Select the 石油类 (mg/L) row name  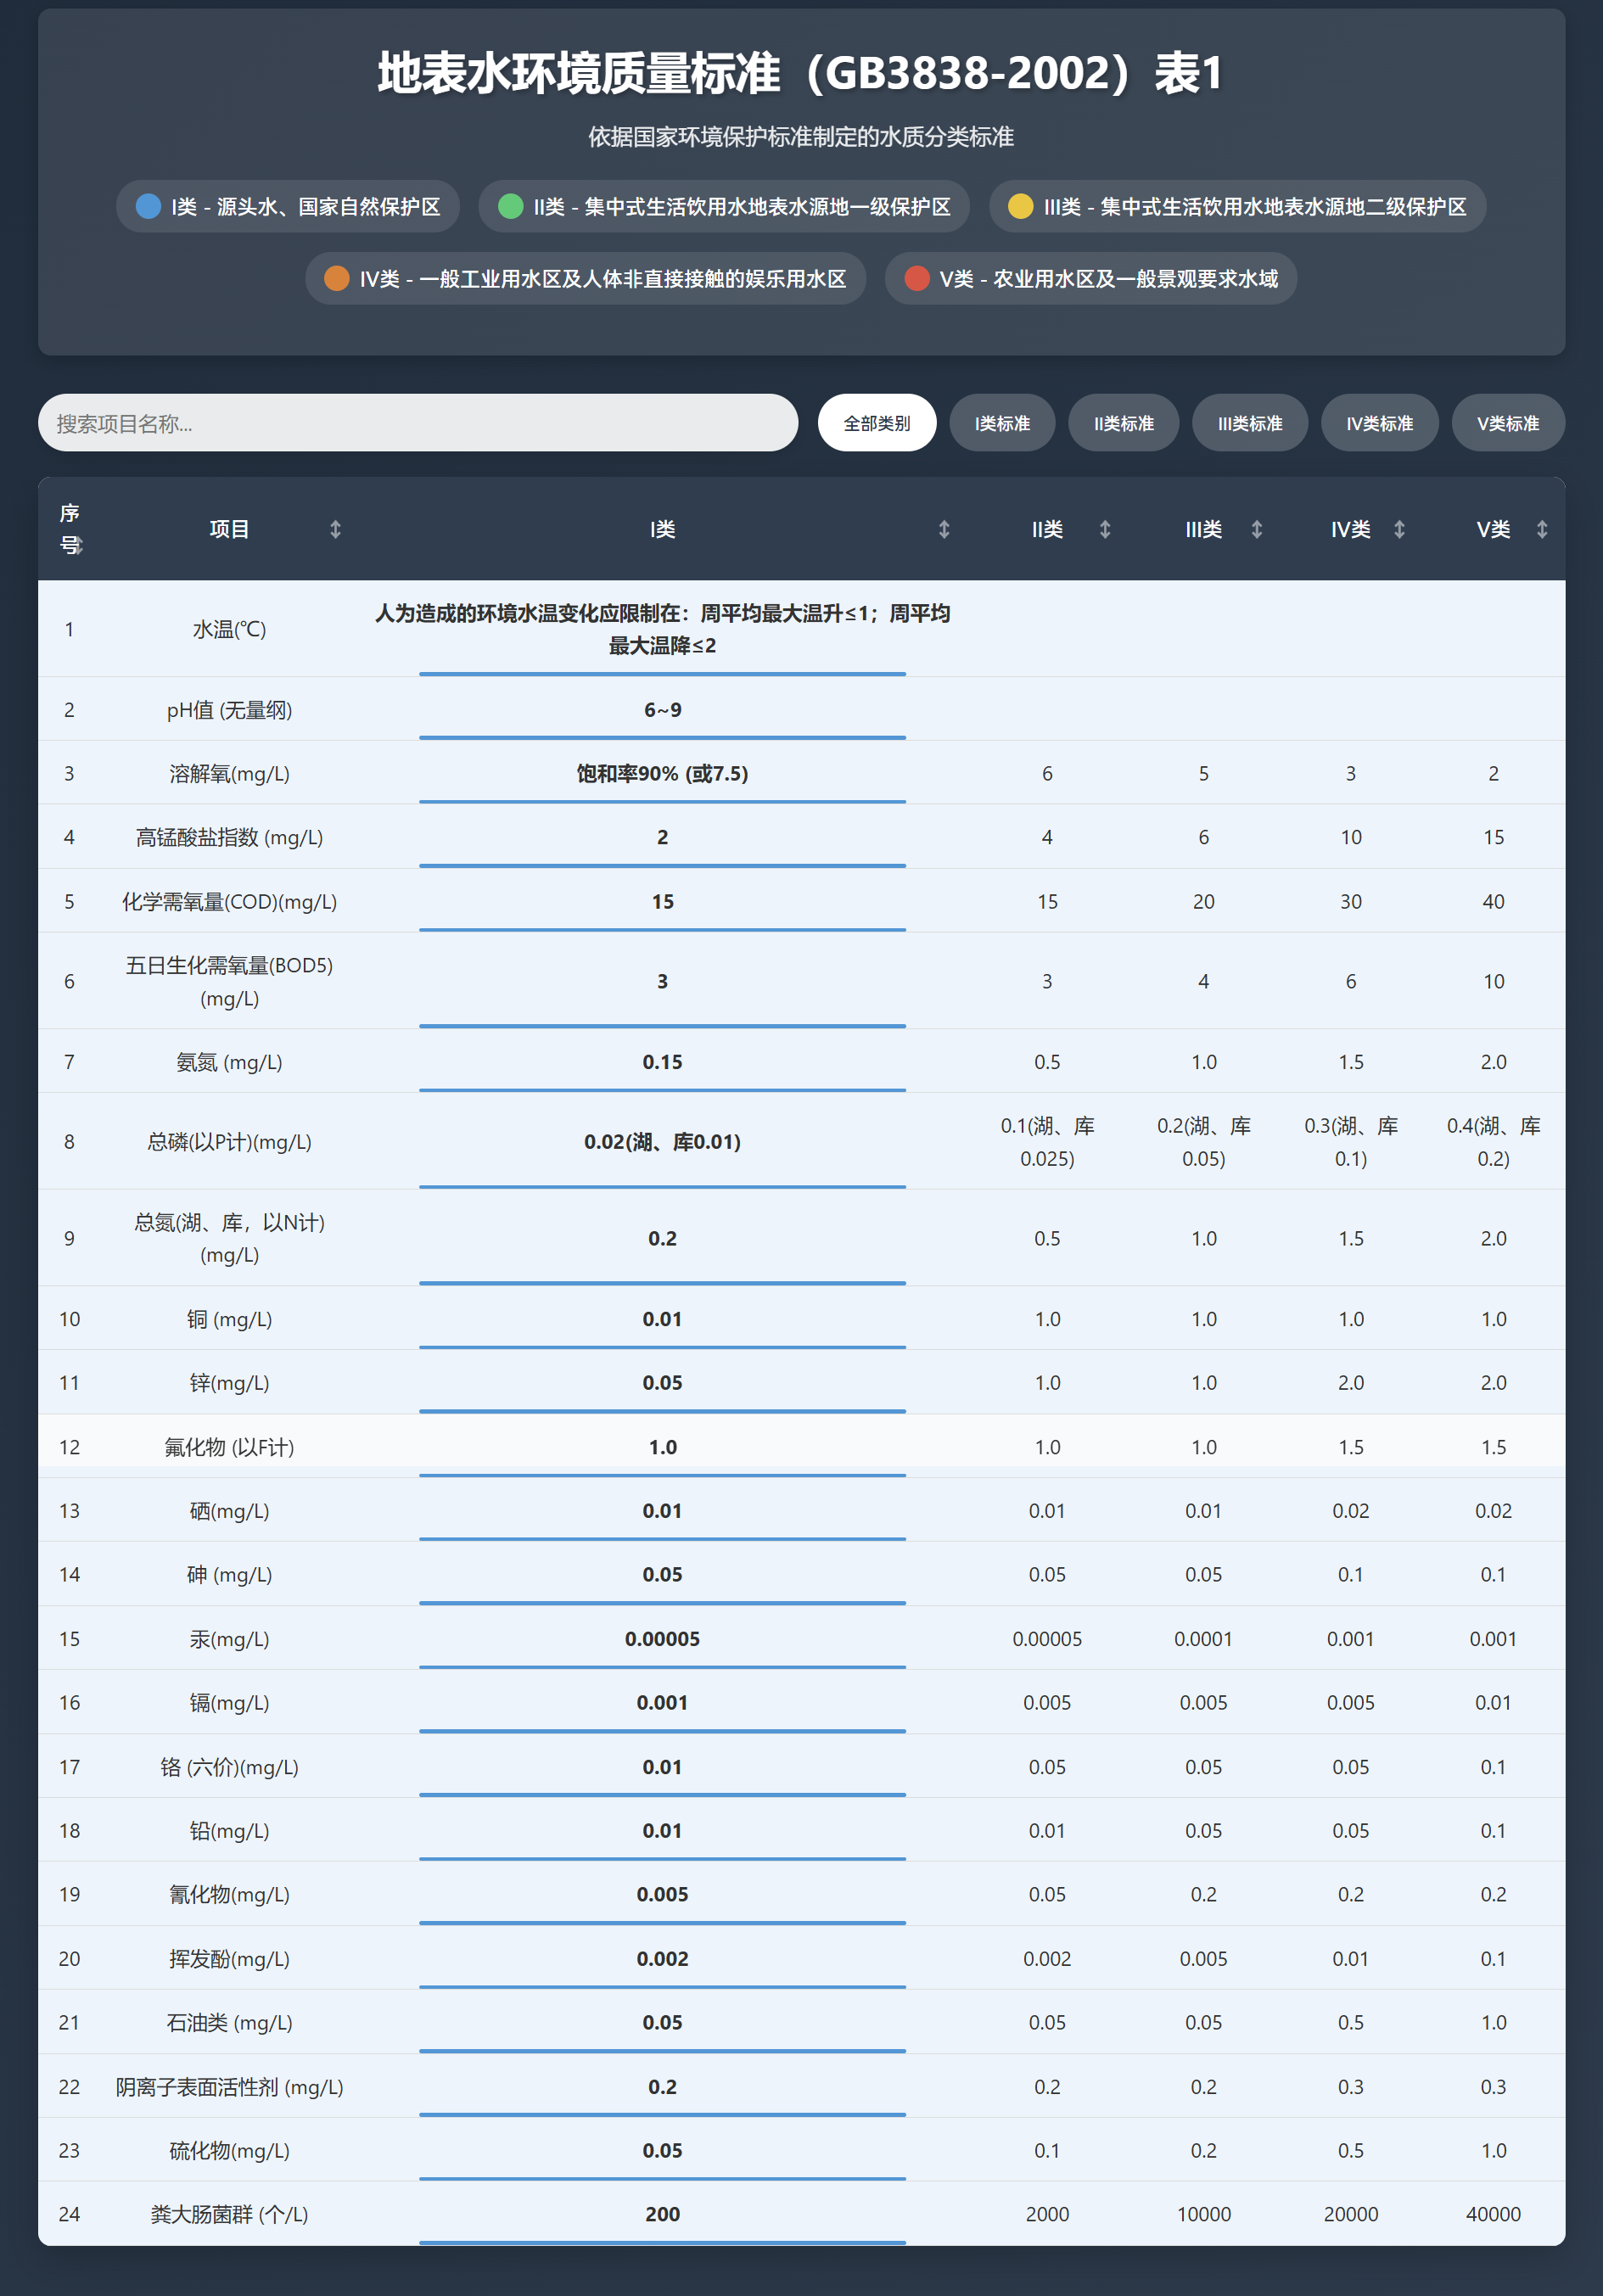click(229, 2022)
